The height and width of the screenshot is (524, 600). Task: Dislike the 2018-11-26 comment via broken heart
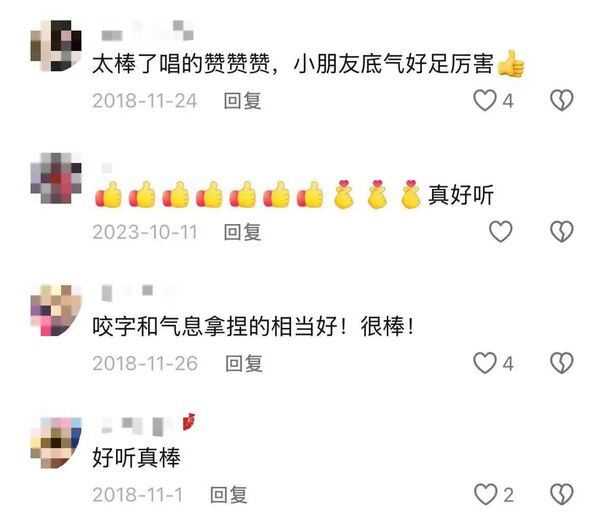coord(562,363)
